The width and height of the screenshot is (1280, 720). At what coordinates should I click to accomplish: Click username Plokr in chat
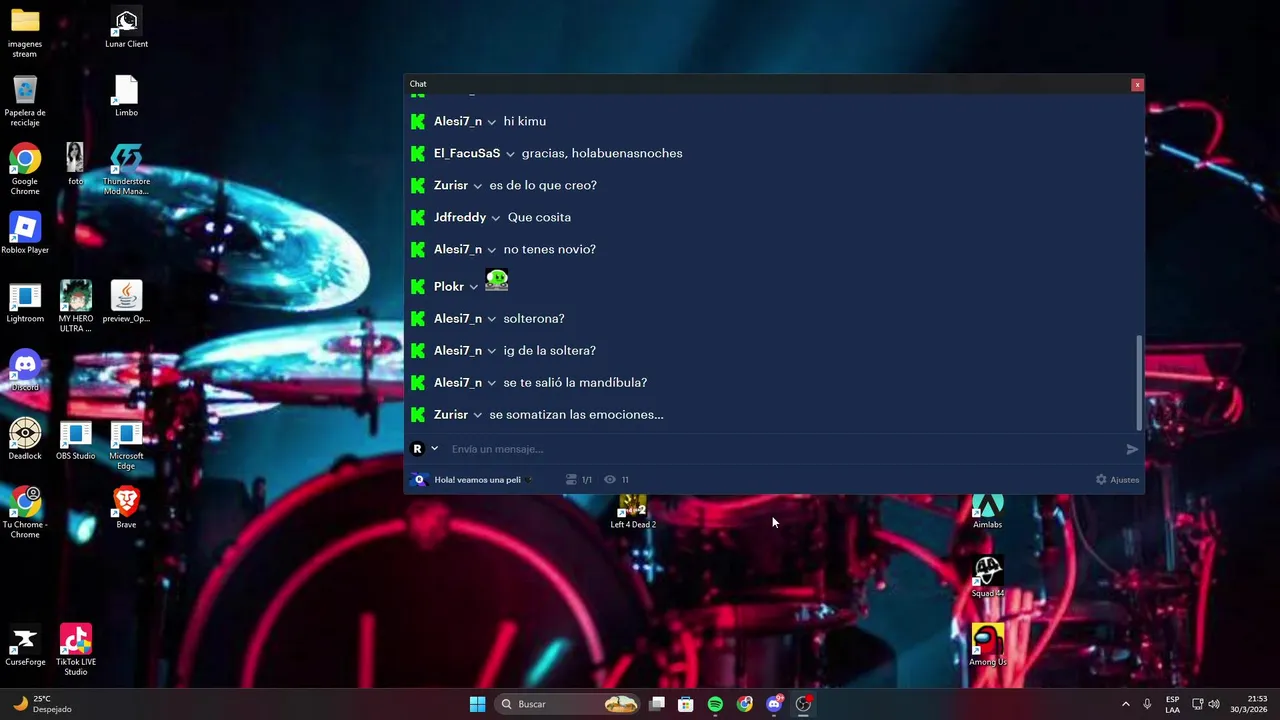(449, 287)
